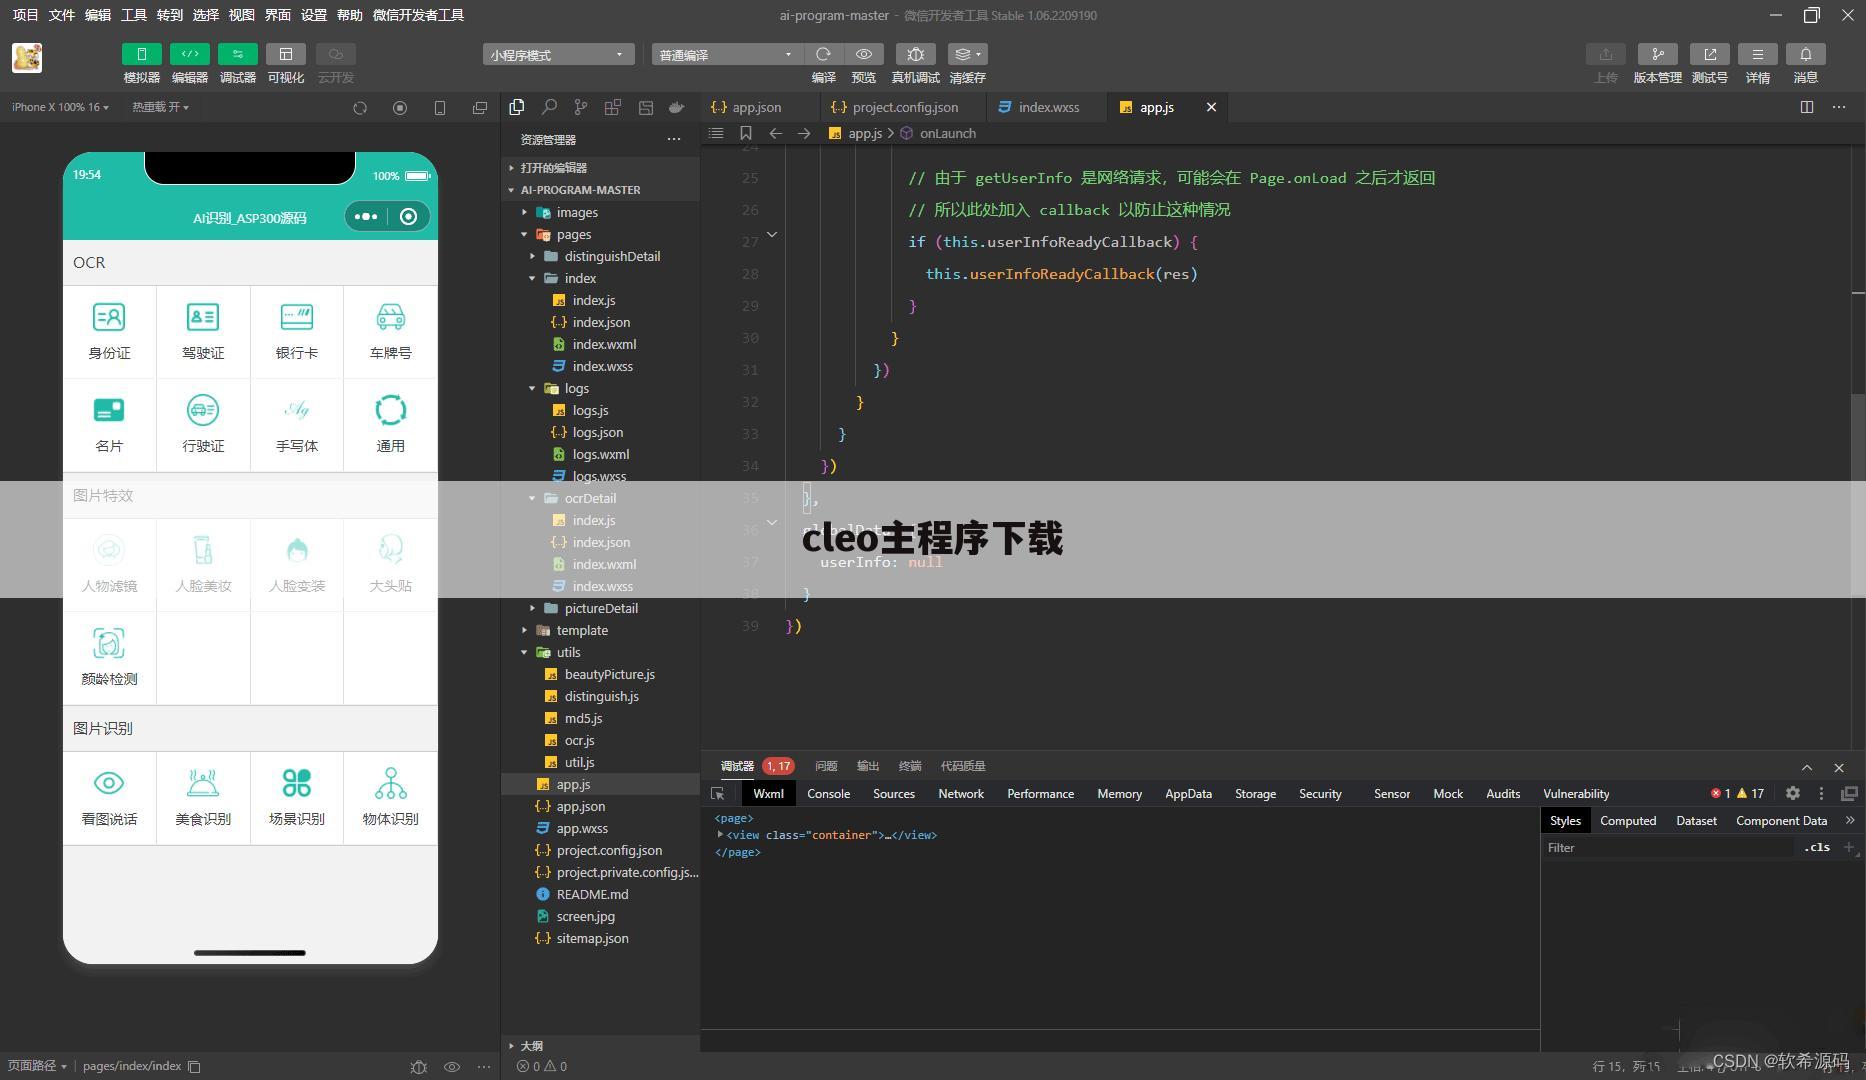Open Version Management

click(1657, 54)
